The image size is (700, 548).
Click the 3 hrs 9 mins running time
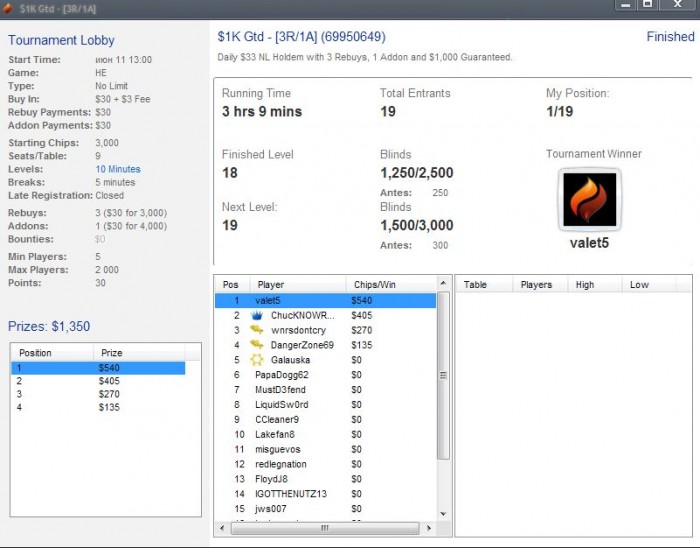[262, 112]
